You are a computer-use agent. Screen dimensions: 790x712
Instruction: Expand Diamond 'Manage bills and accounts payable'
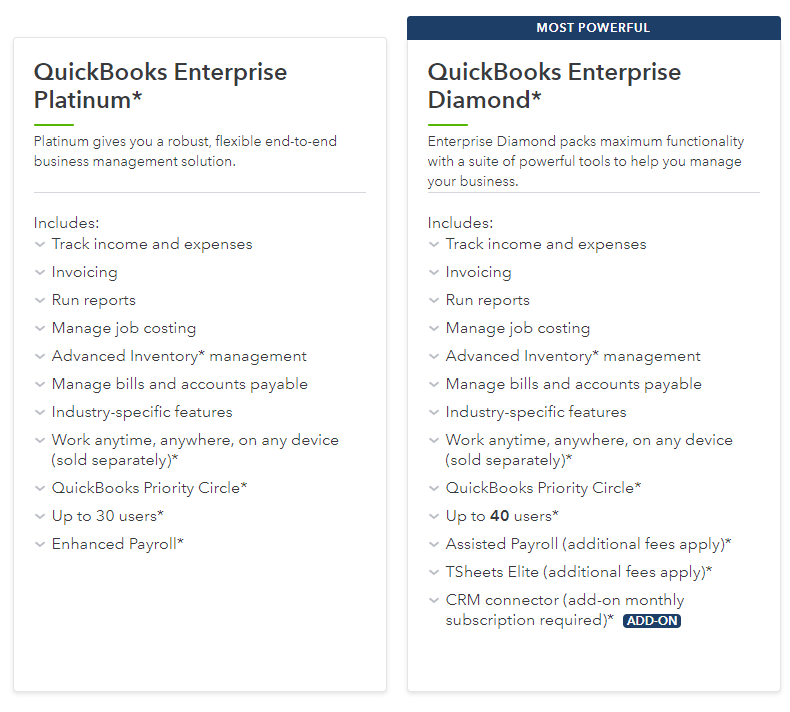(434, 384)
